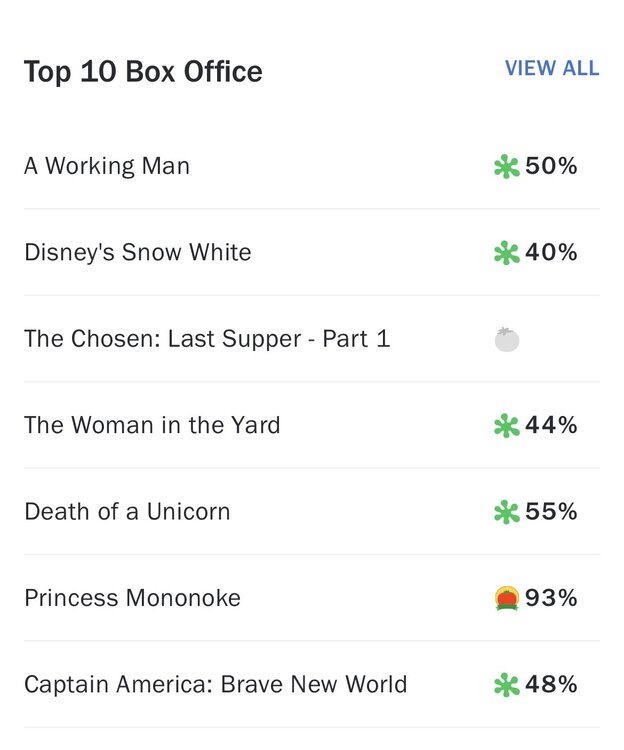Open the View All box office link
This screenshot has height=750, width=624.
pos(551,68)
